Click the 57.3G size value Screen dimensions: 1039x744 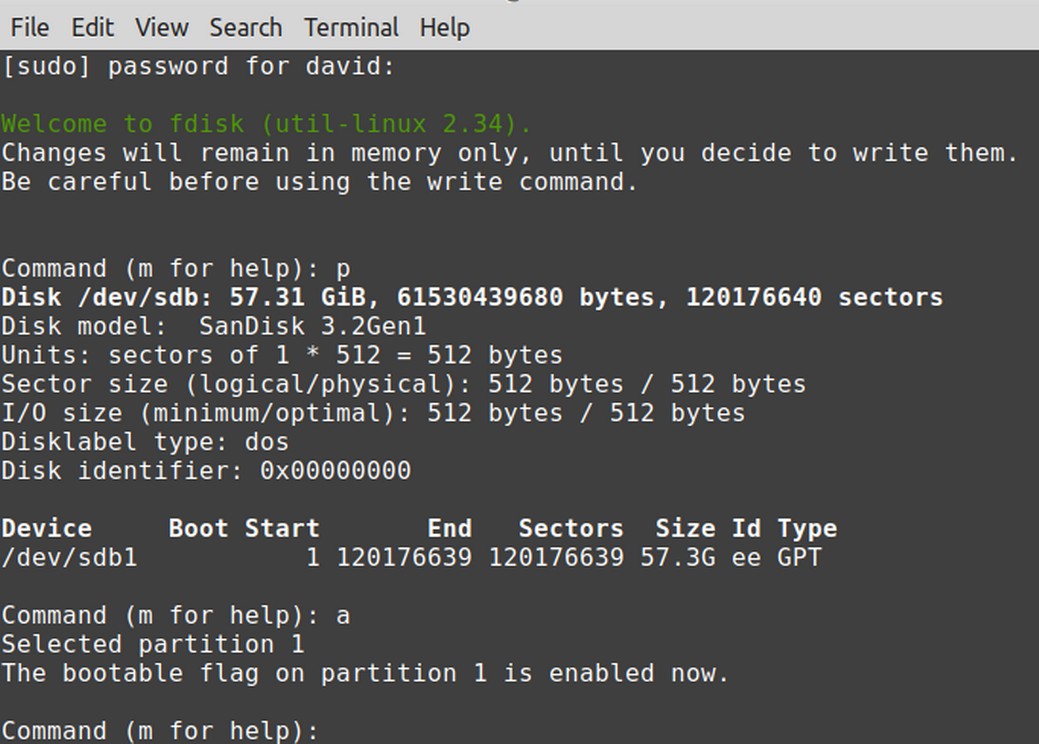pyautogui.click(x=678, y=557)
